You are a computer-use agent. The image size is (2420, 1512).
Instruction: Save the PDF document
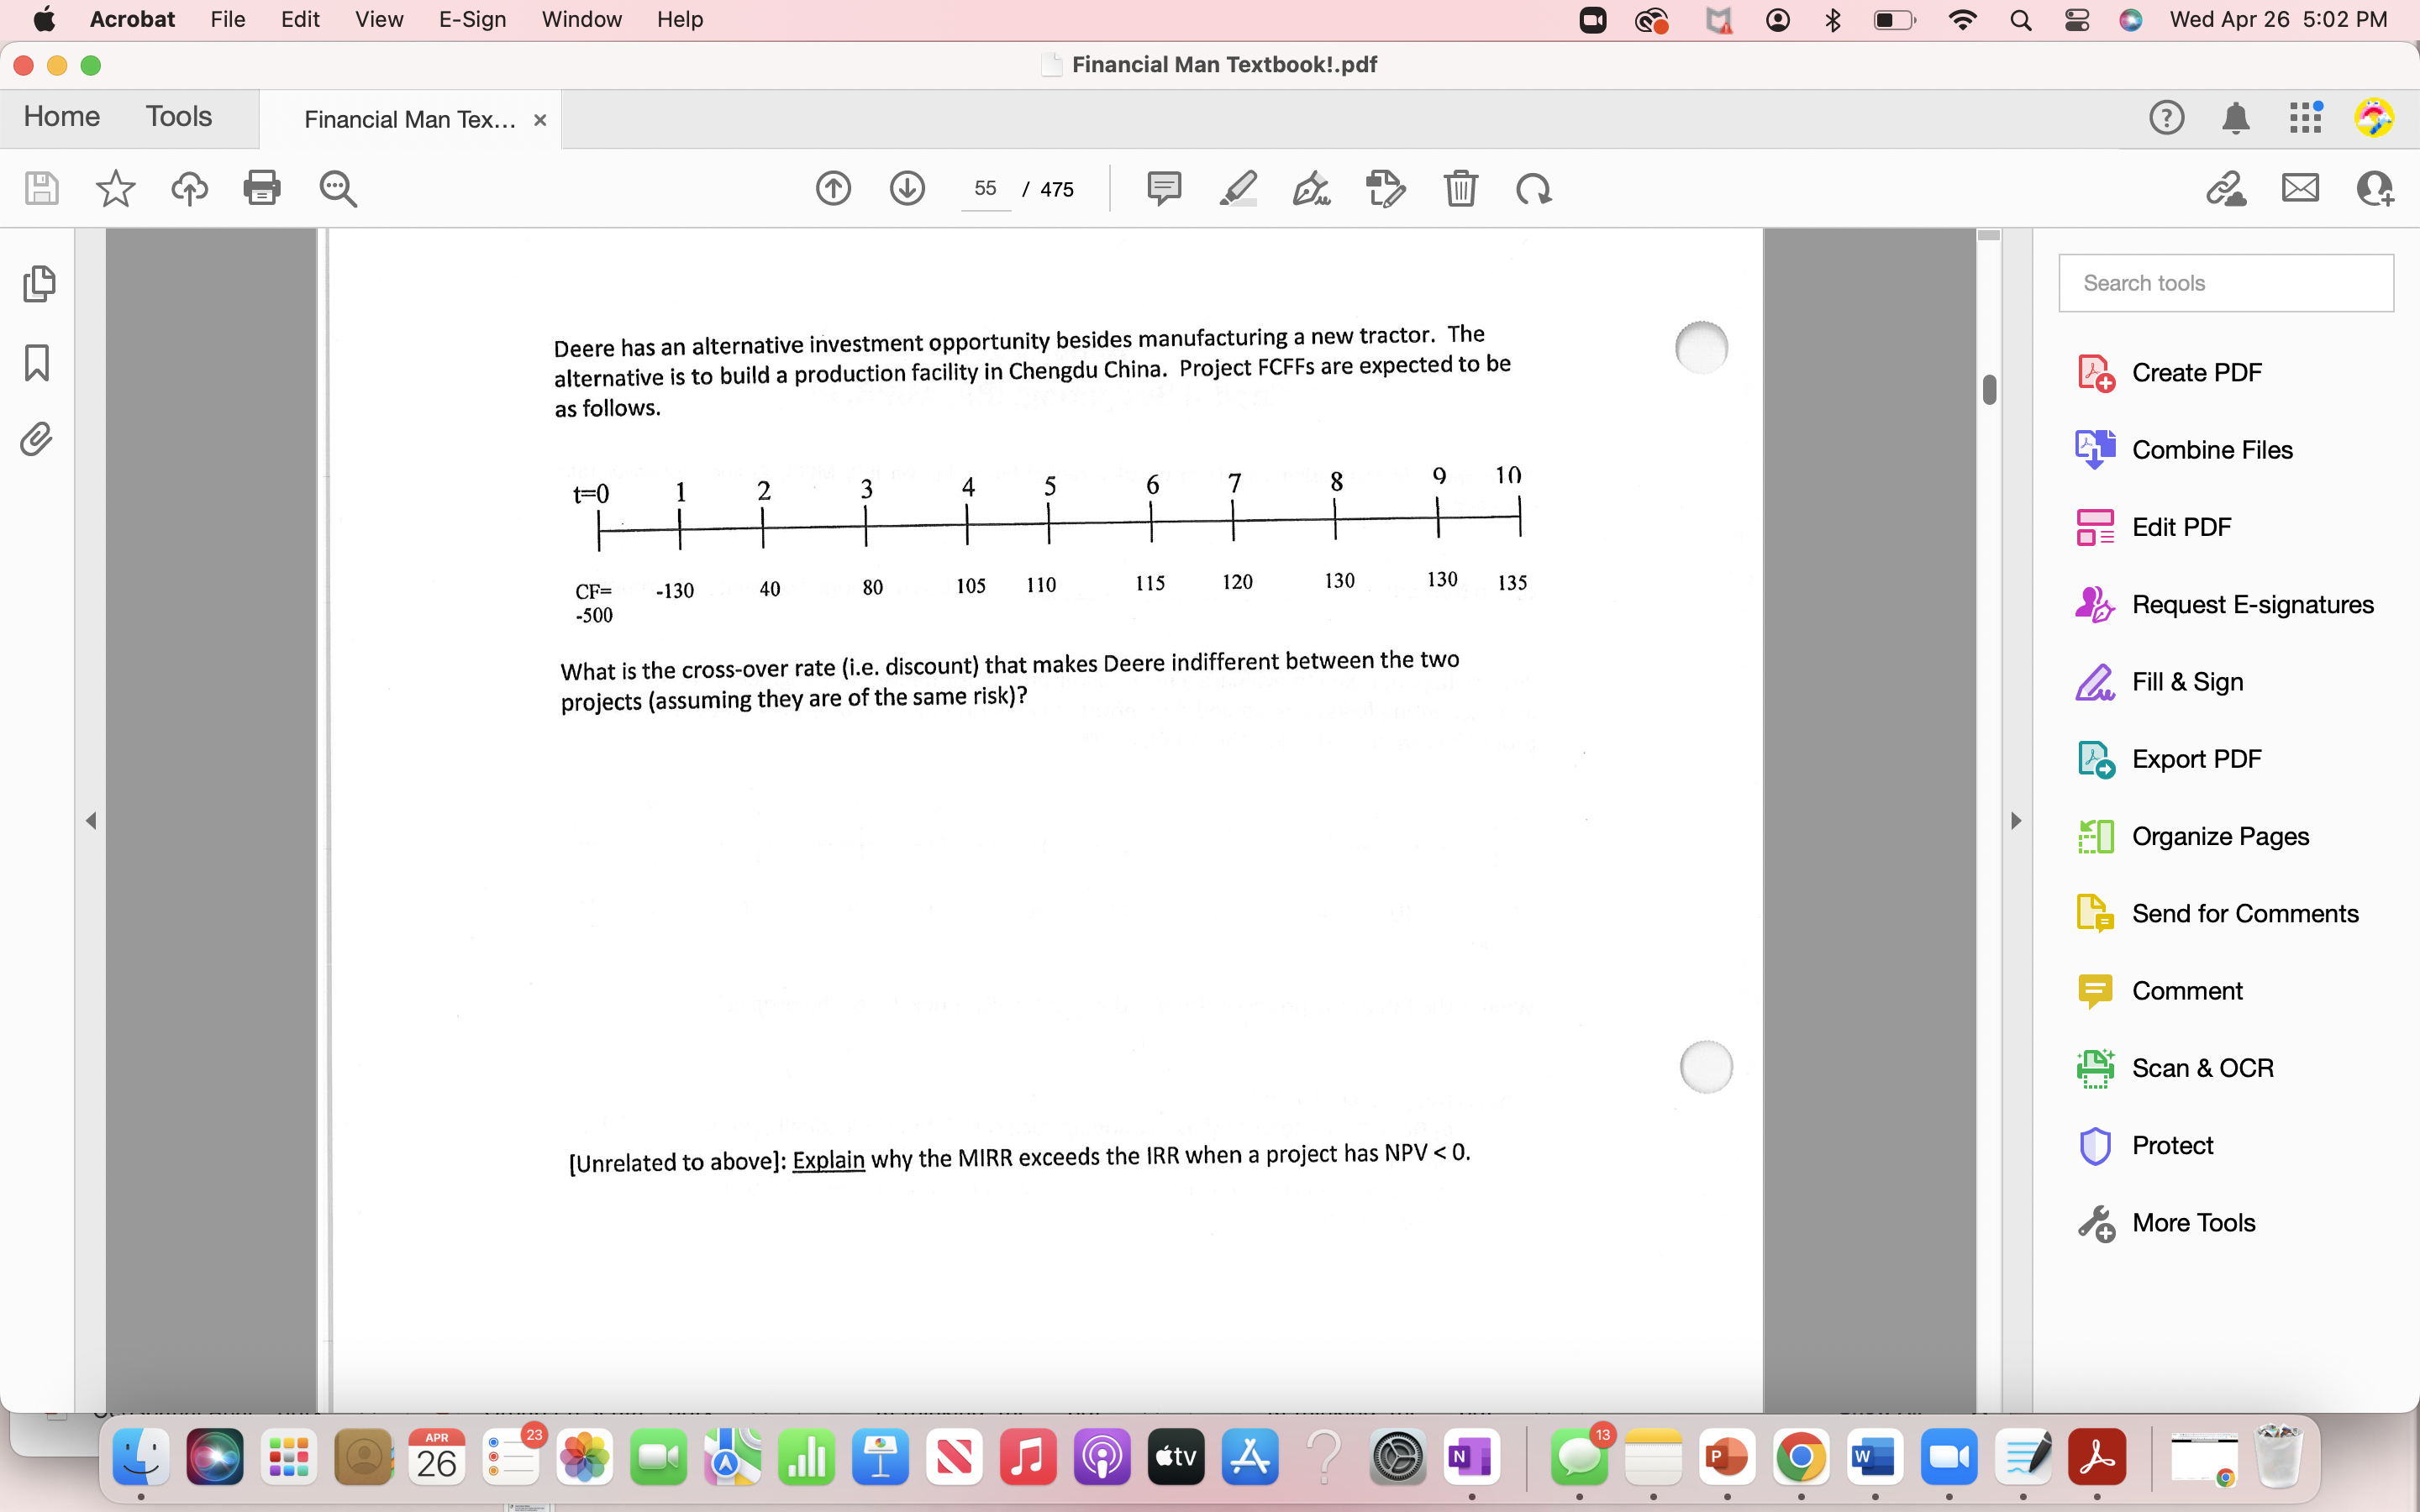[x=40, y=188]
